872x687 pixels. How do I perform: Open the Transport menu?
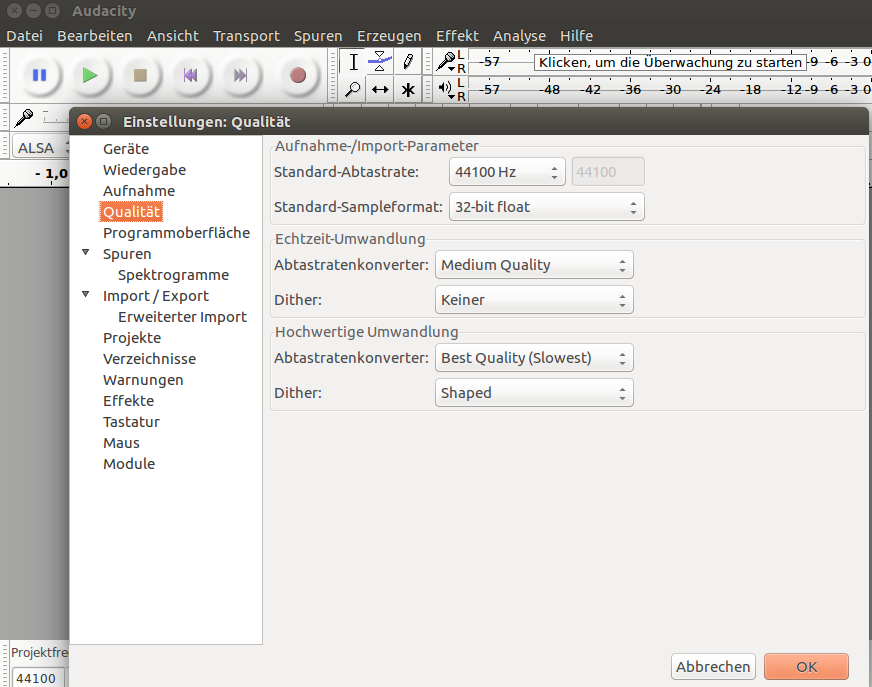(246, 36)
